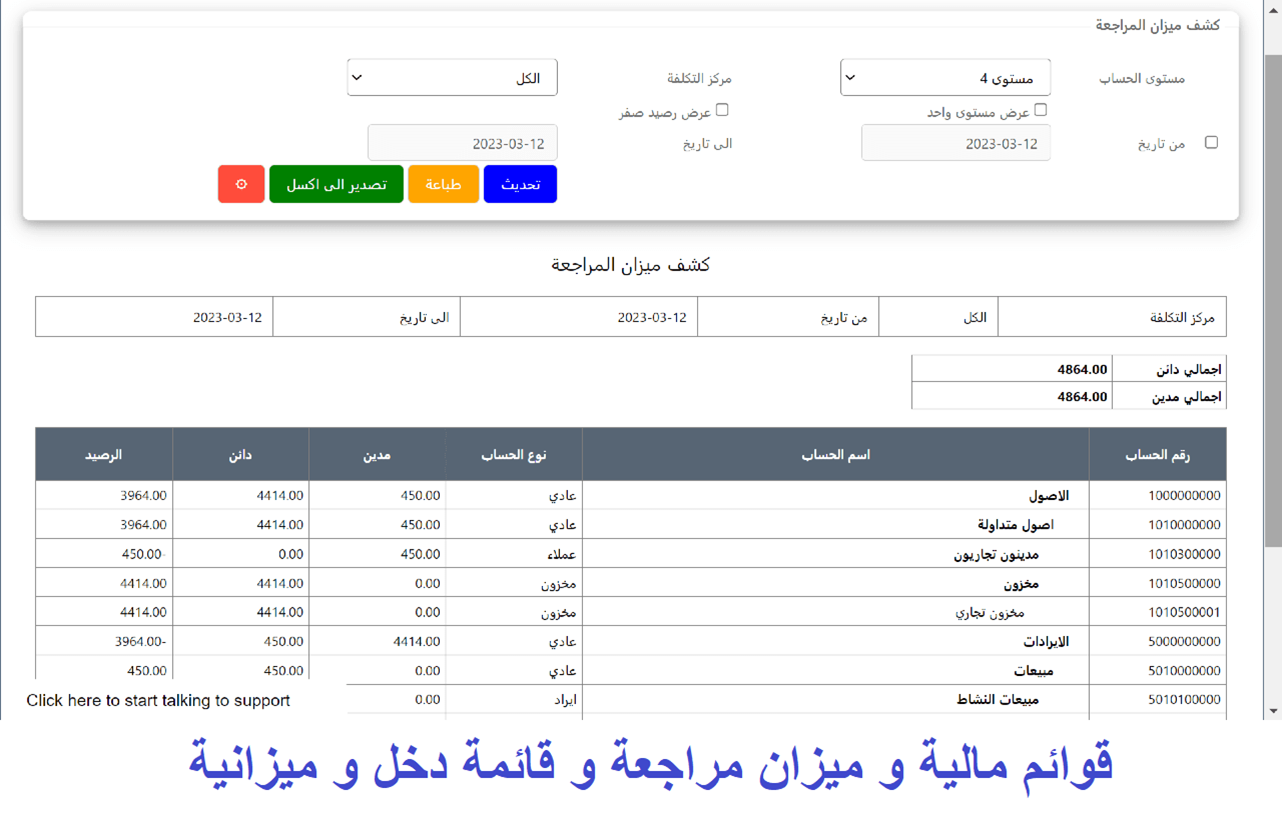Start talking to support chat link
1282x819 pixels.
point(158,701)
